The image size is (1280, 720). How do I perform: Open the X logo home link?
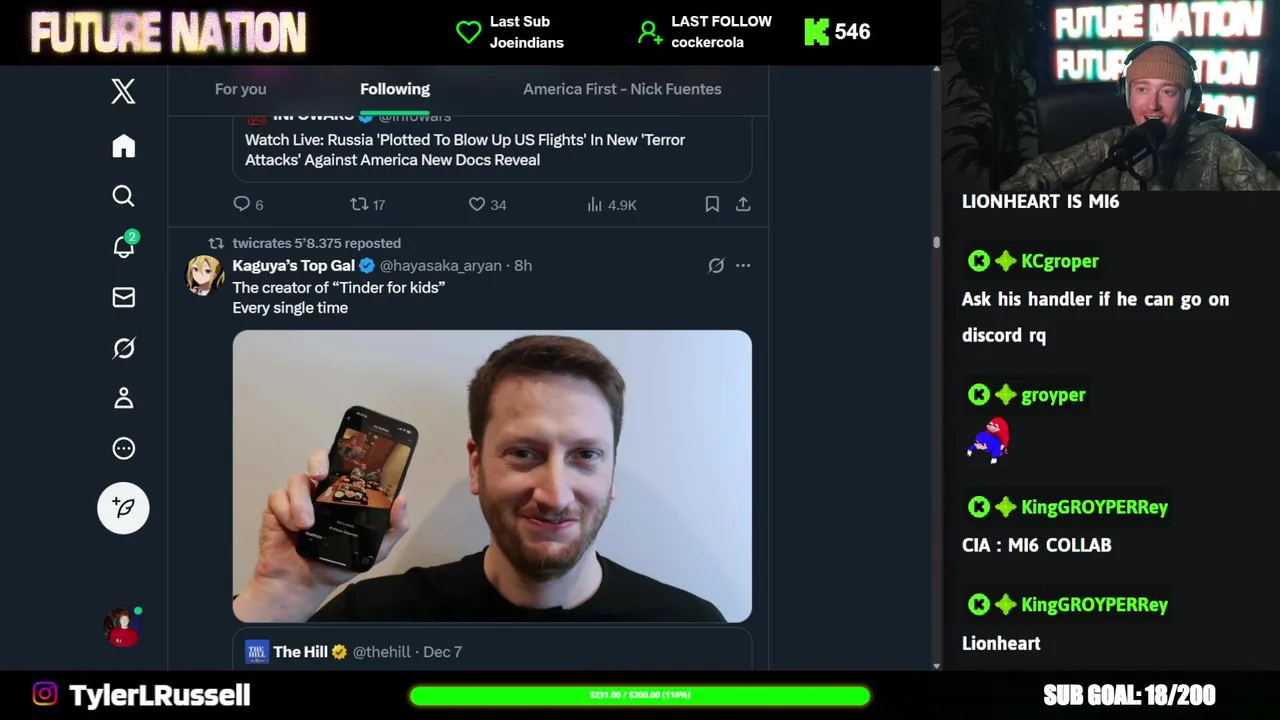(x=123, y=92)
